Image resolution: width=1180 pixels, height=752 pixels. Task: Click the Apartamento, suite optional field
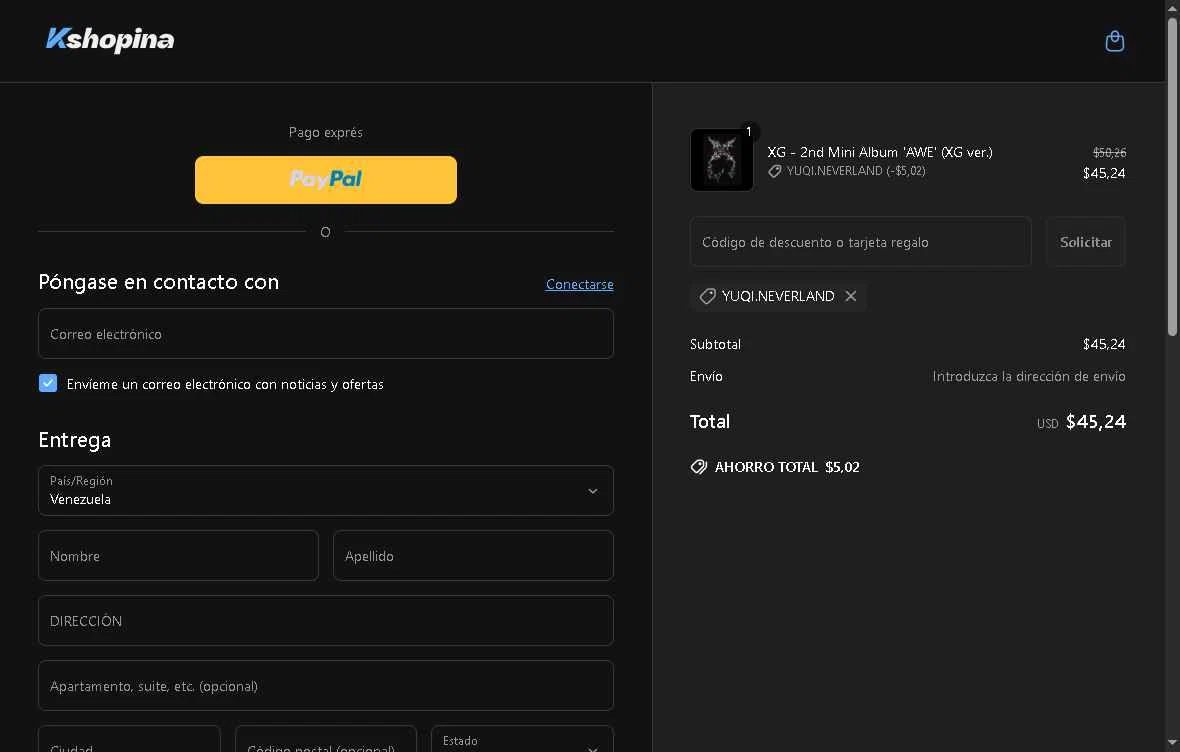[x=326, y=685]
